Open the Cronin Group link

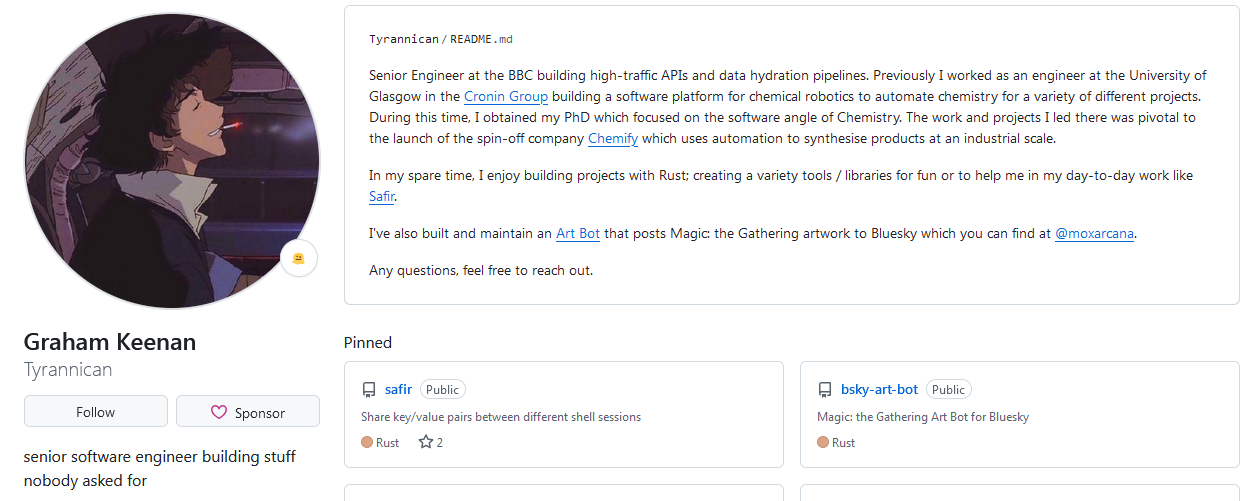tap(506, 97)
